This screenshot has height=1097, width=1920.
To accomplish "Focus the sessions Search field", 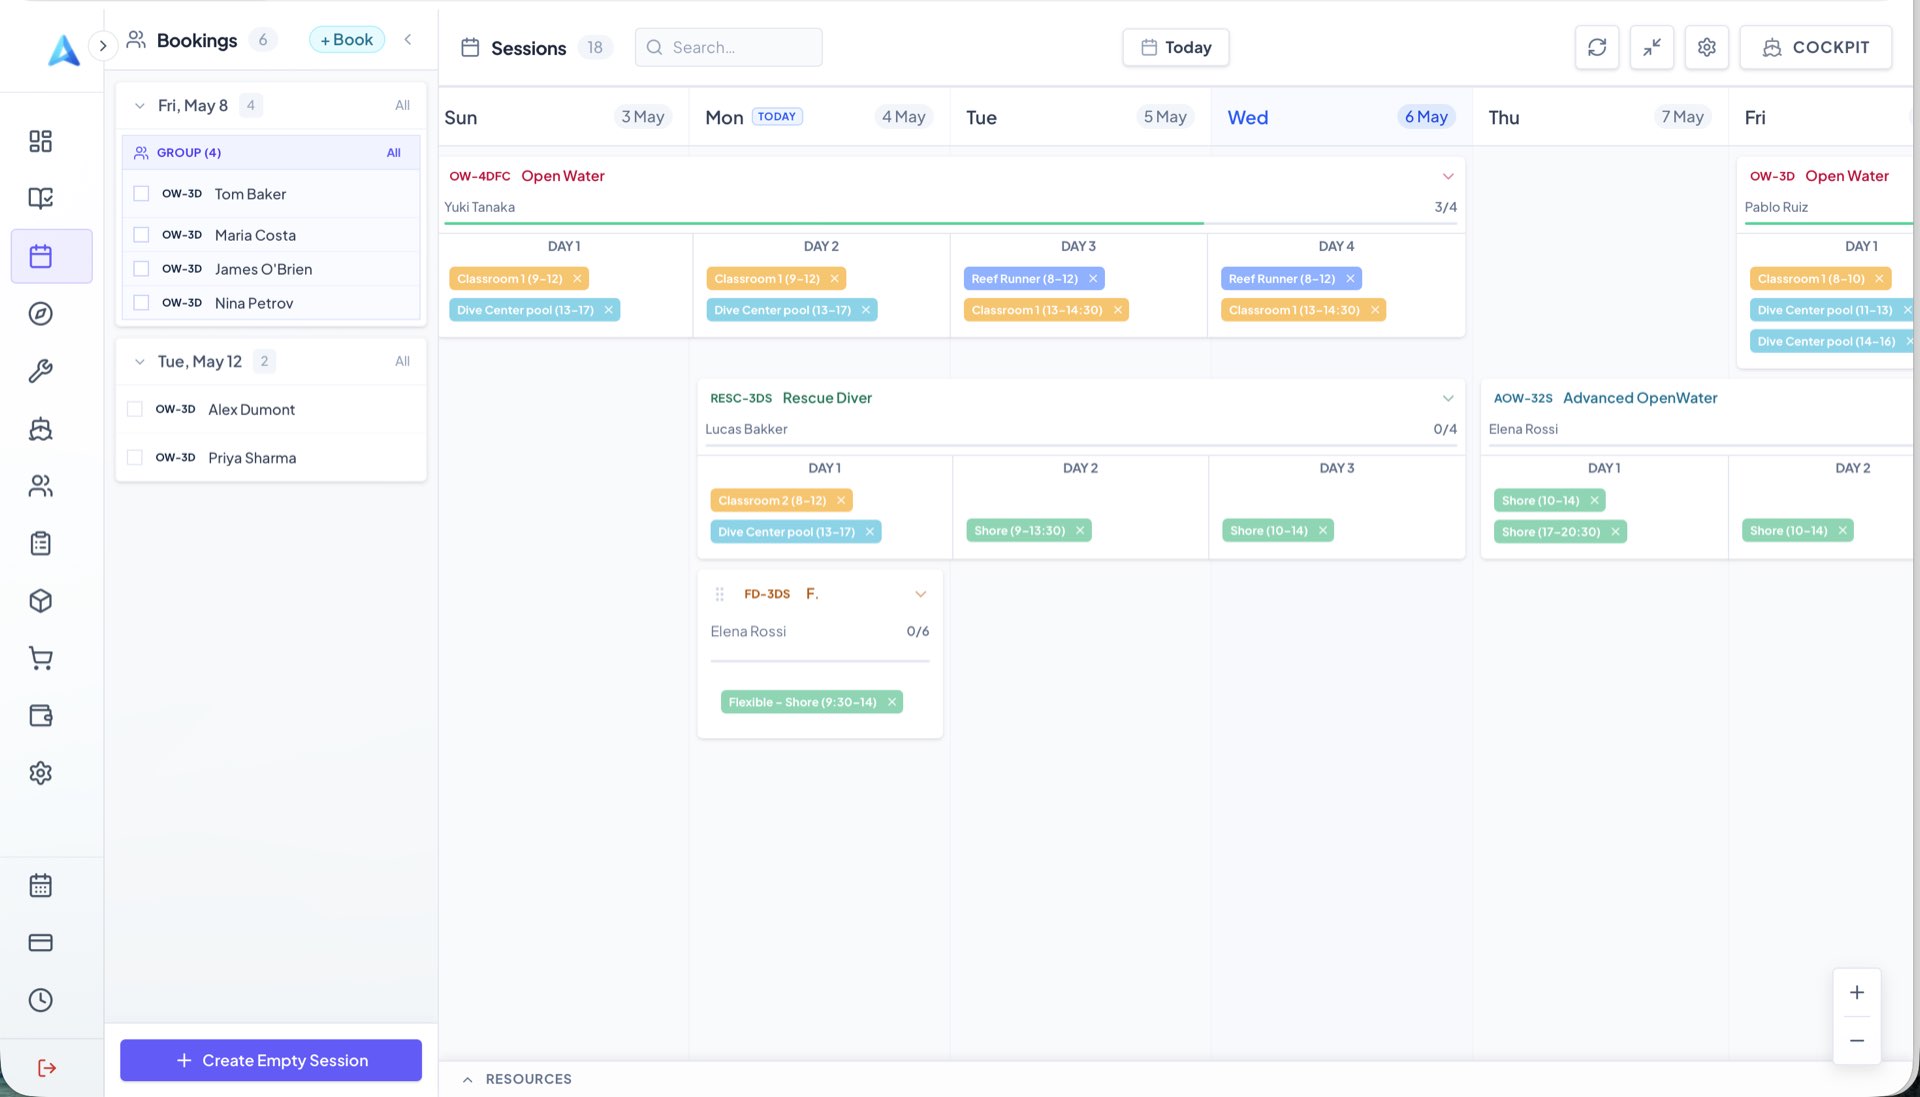I will click(729, 47).
